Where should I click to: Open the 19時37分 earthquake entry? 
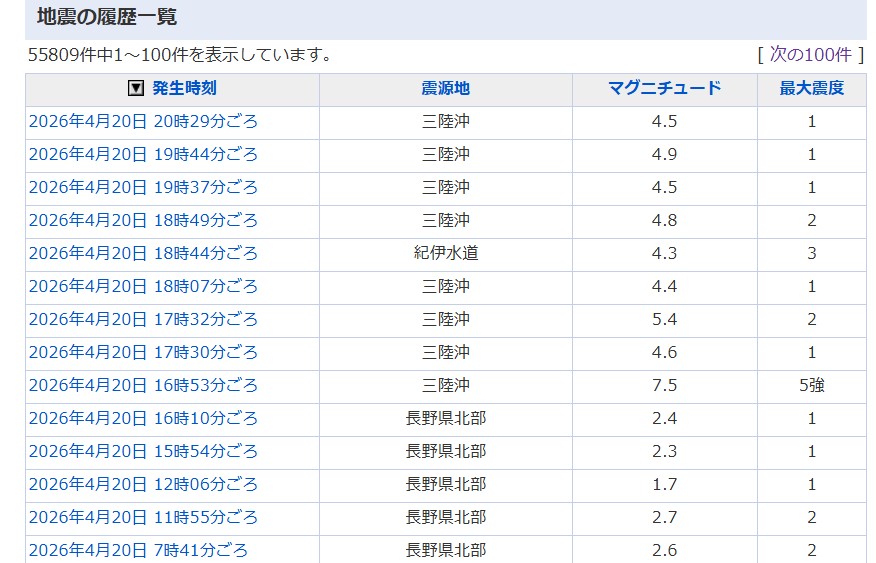point(143,188)
